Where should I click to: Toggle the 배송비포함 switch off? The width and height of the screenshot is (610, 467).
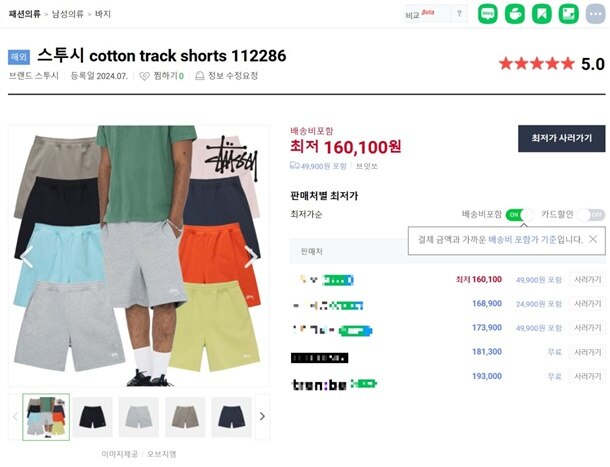tap(519, 214)
